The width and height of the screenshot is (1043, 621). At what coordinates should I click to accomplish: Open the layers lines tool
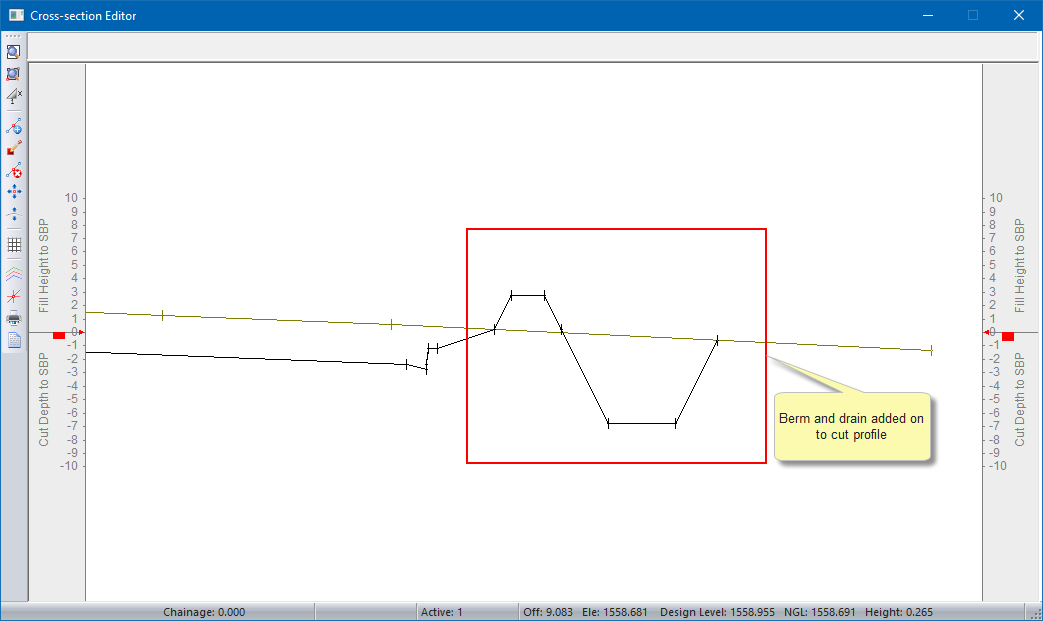pos(14,272)
